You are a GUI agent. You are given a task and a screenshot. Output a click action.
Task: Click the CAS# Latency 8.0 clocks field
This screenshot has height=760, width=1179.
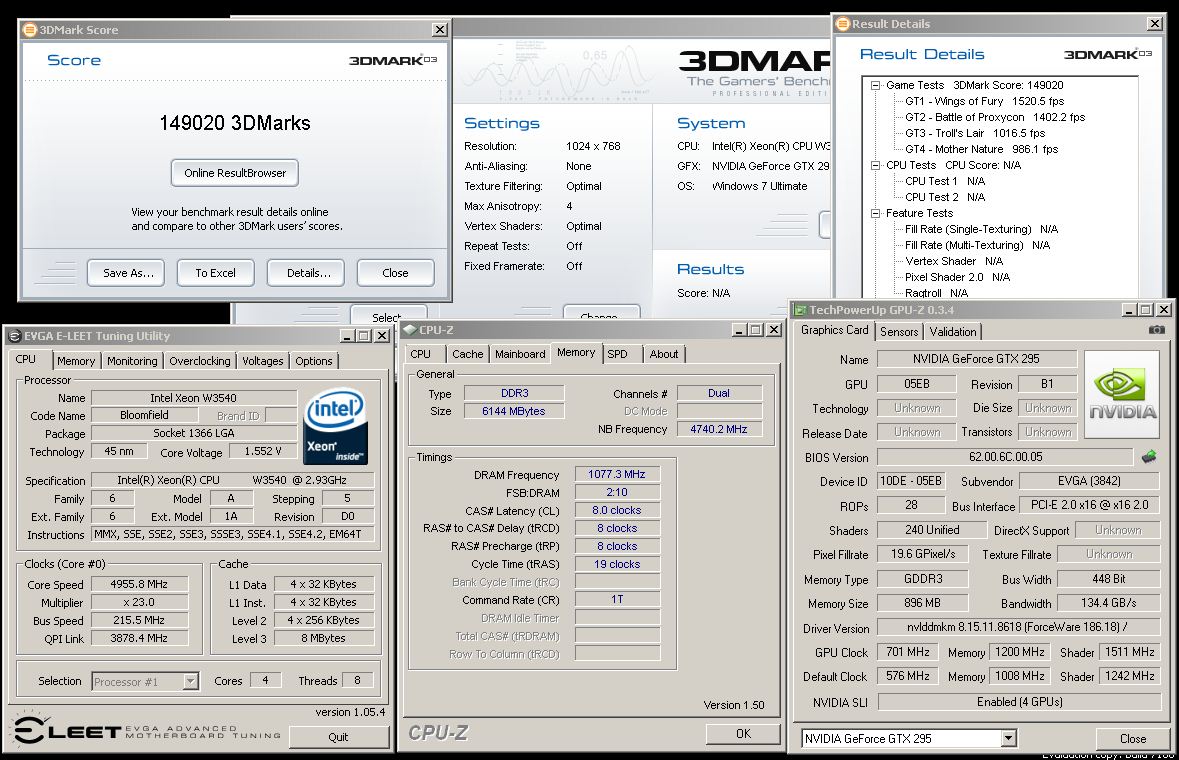[x=617, y=510]
